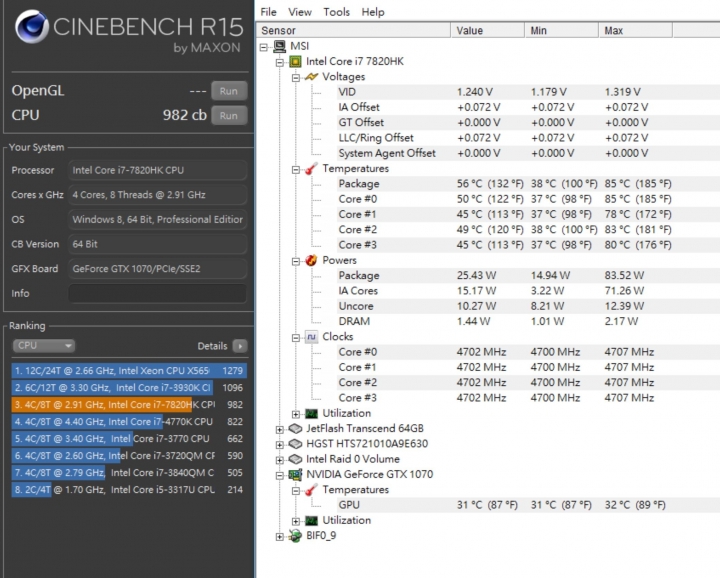Open the File menu
720x578 pixels.
coord(268,12)
